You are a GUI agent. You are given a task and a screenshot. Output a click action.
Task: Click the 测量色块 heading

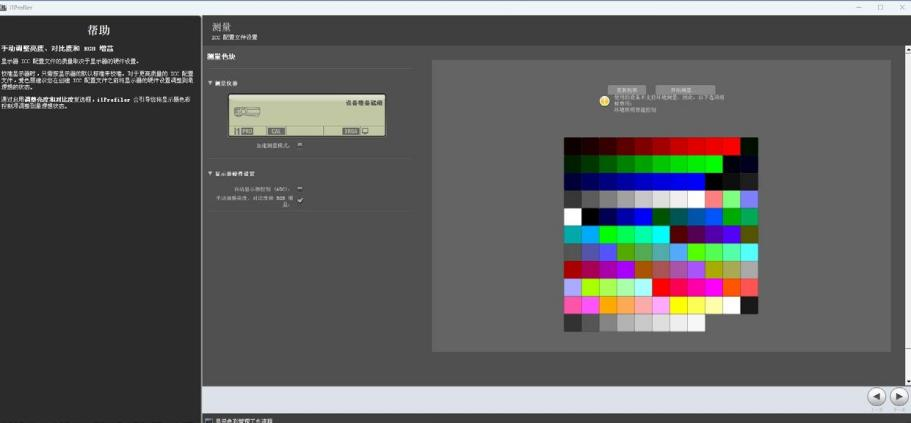[x=221, y=57]
